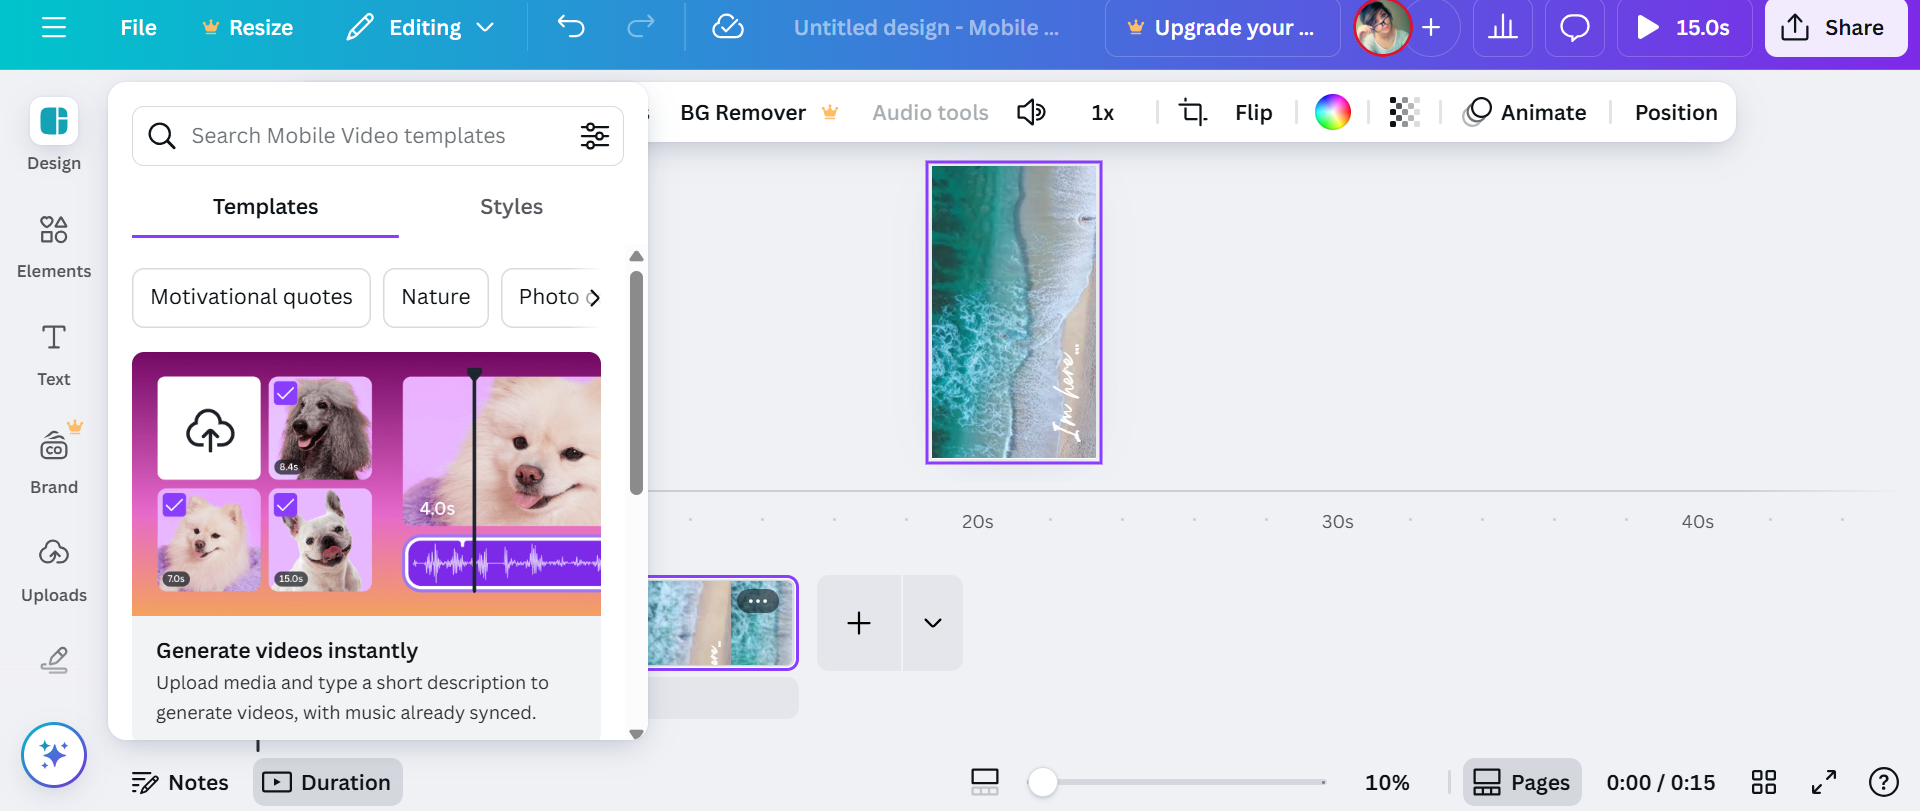Toggle the Pages view
The height and width of the screenshot is (811, 1920).
pyautogui.click(x=1522, y=782)
